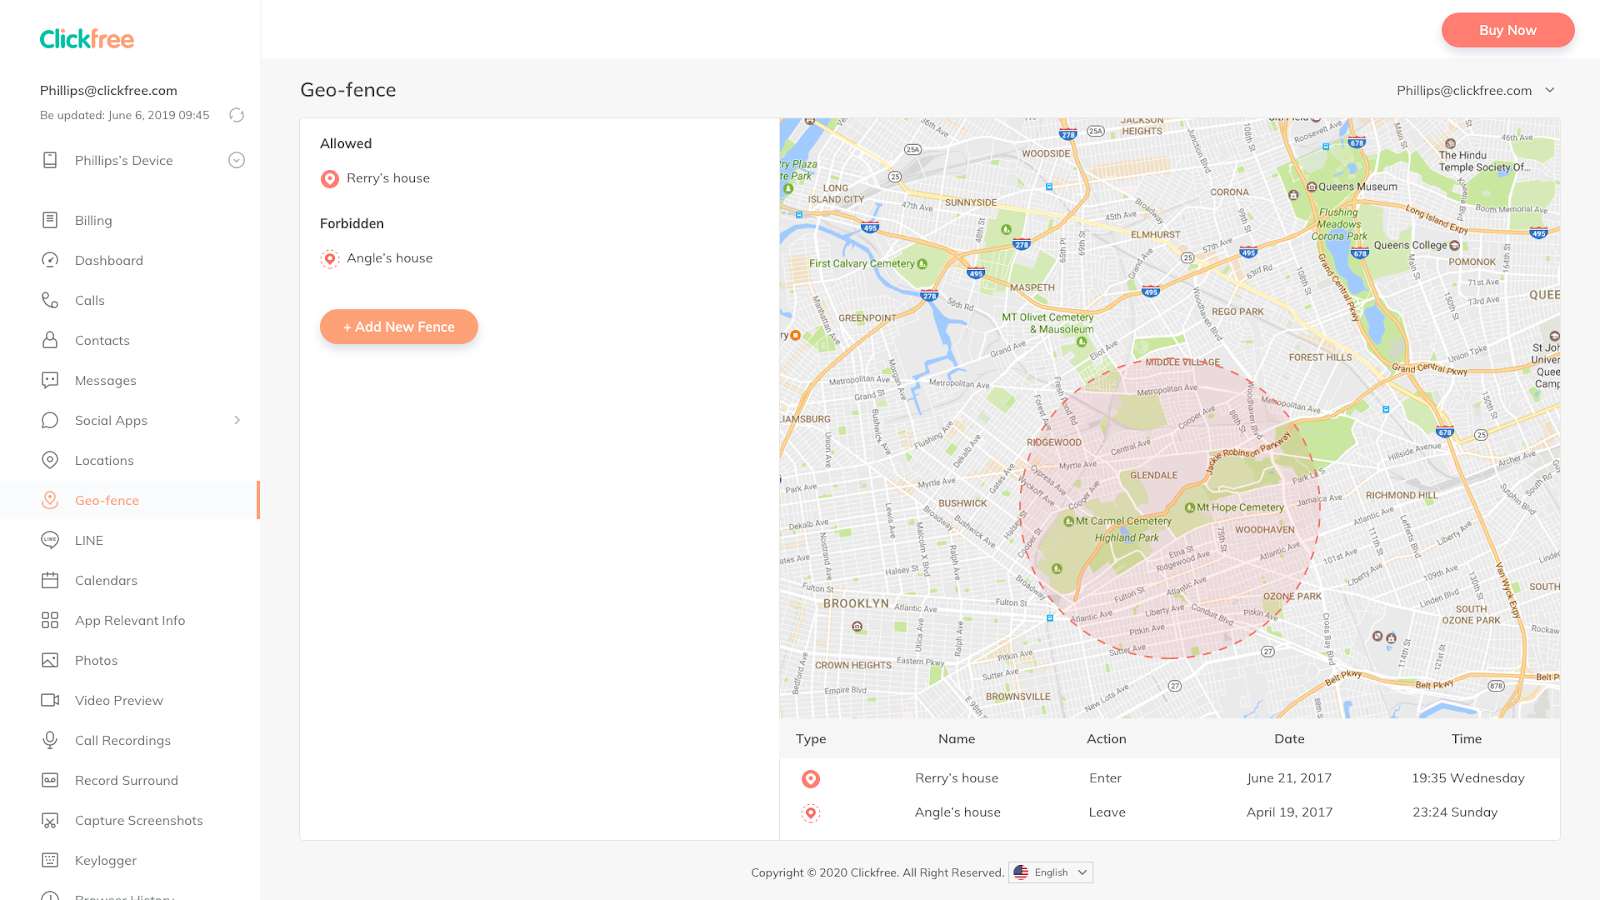Screen dimensions: 1600x900
Task: Select Calls in the sidebar
Action: (90, 300)
